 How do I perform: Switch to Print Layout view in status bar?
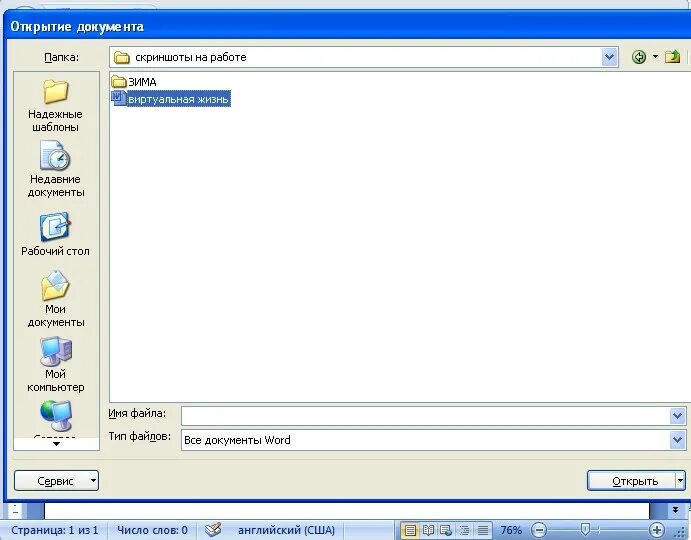pos(410,530)
